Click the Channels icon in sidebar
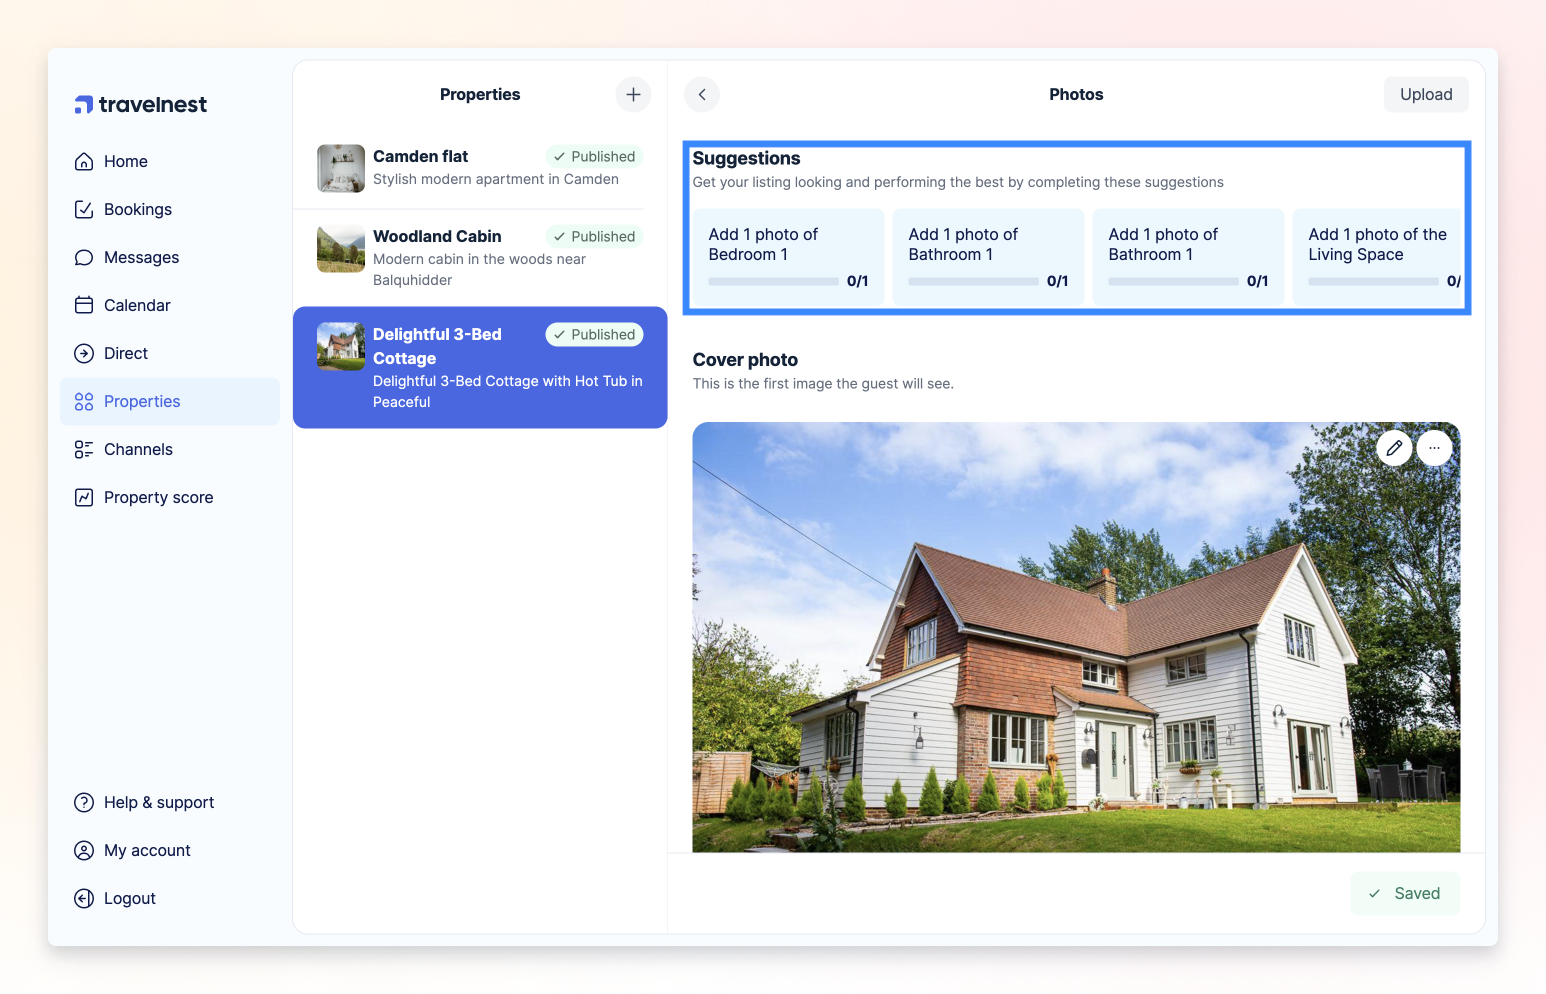The height and width of the screenshot is (994, 1546). pyautogui.click(x=84, y=449)
